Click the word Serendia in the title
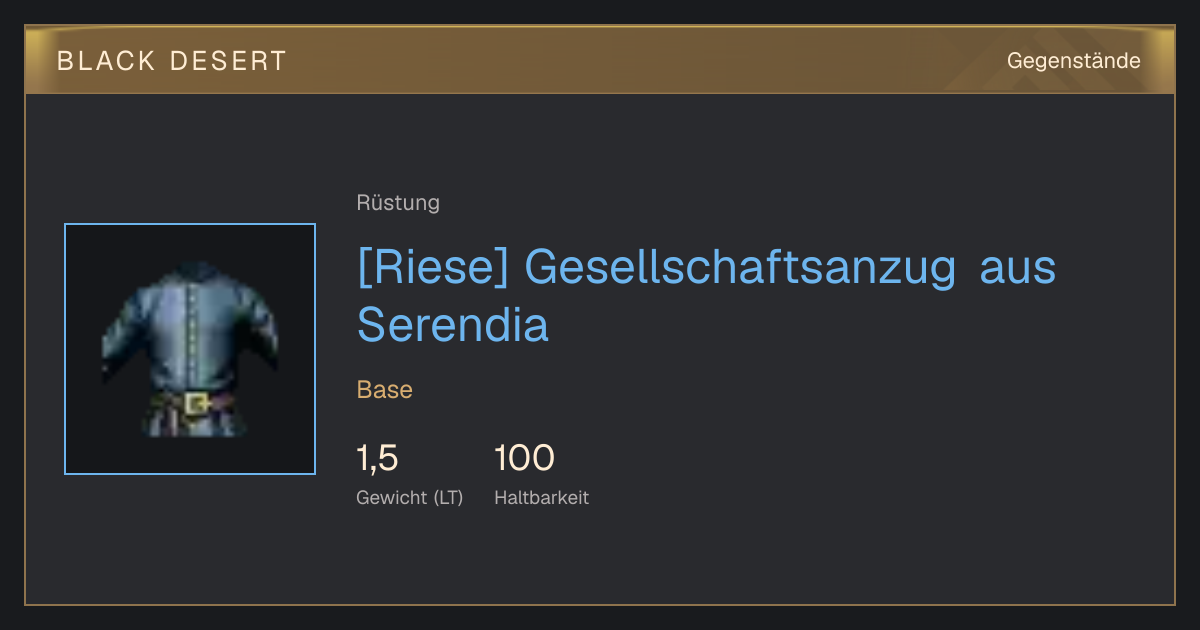 coord(453,325)
